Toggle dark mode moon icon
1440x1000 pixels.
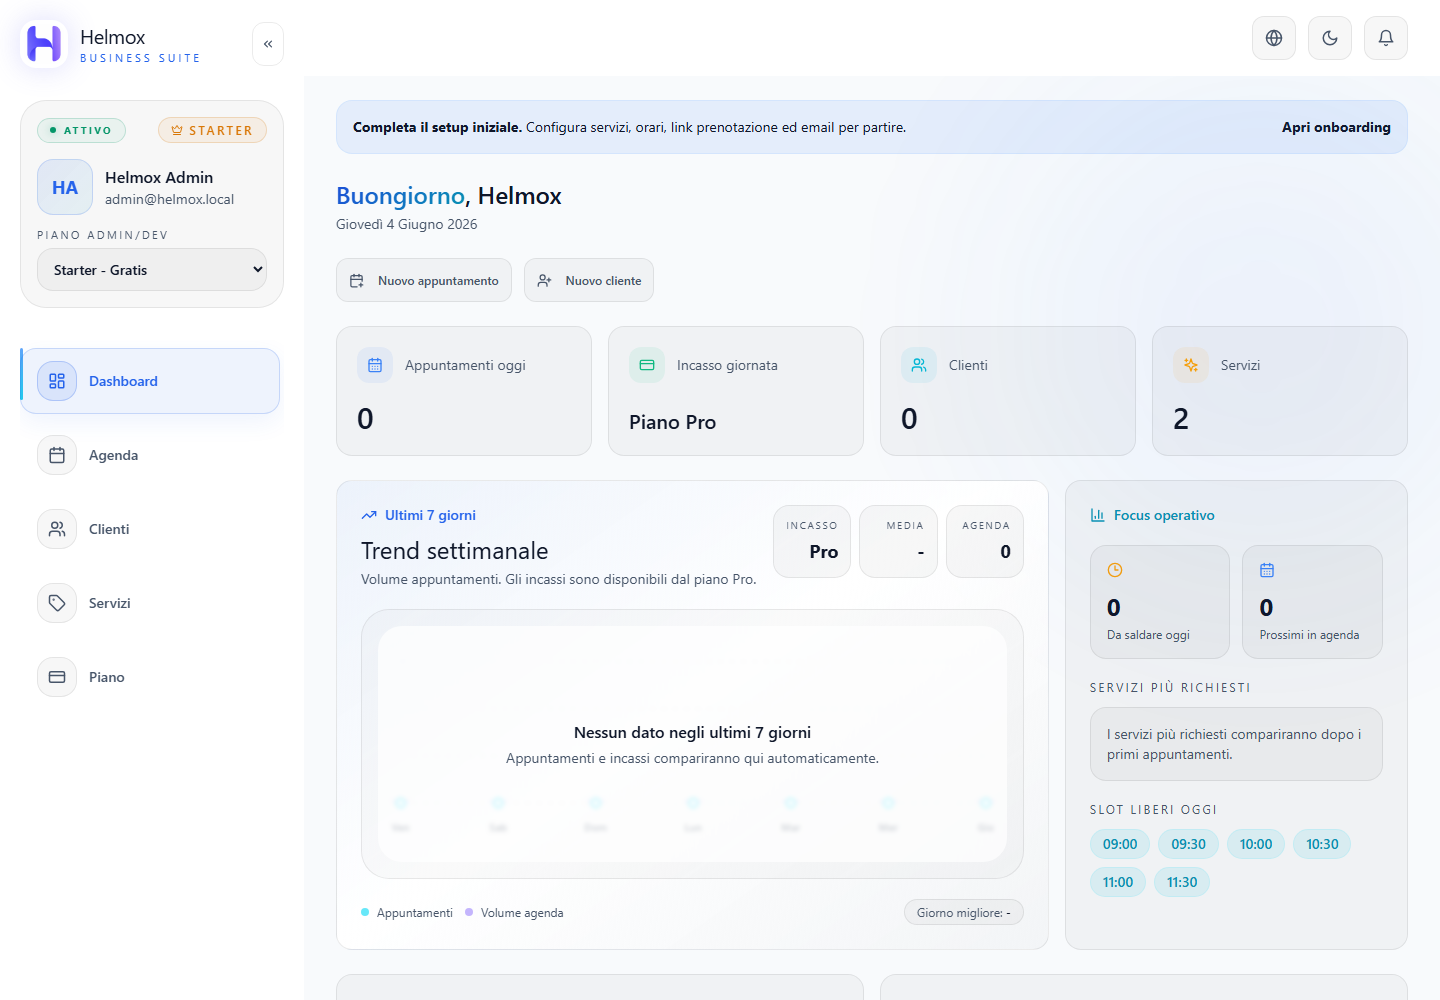click(x=1330, y=38)
